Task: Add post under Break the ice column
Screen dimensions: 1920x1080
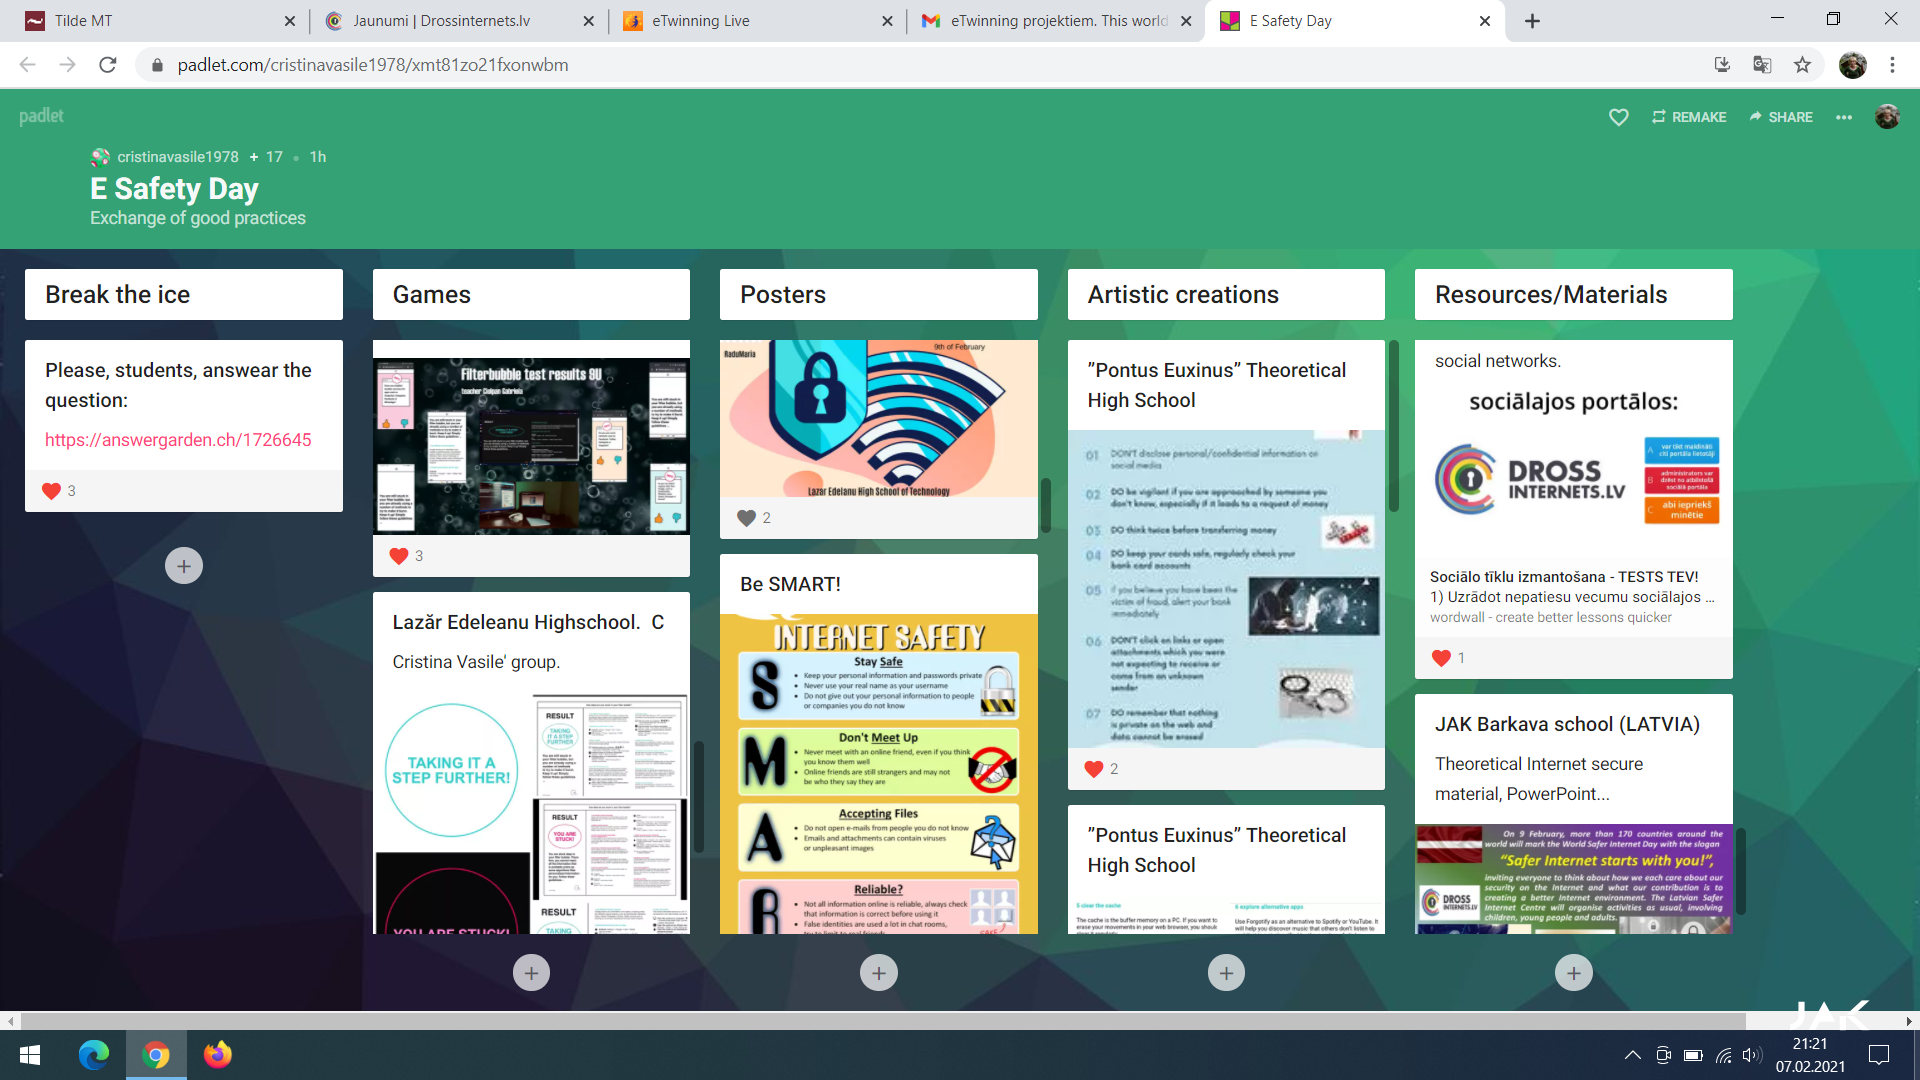Action: [183, 566]
